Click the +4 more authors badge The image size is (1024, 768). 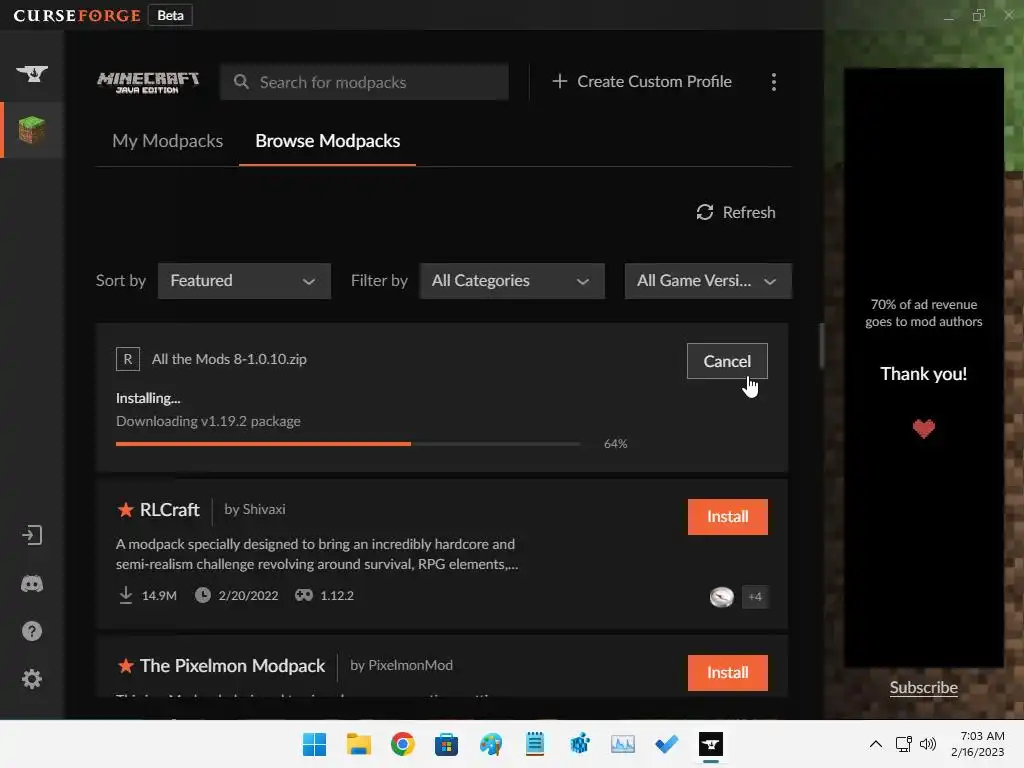coord(755,596)
